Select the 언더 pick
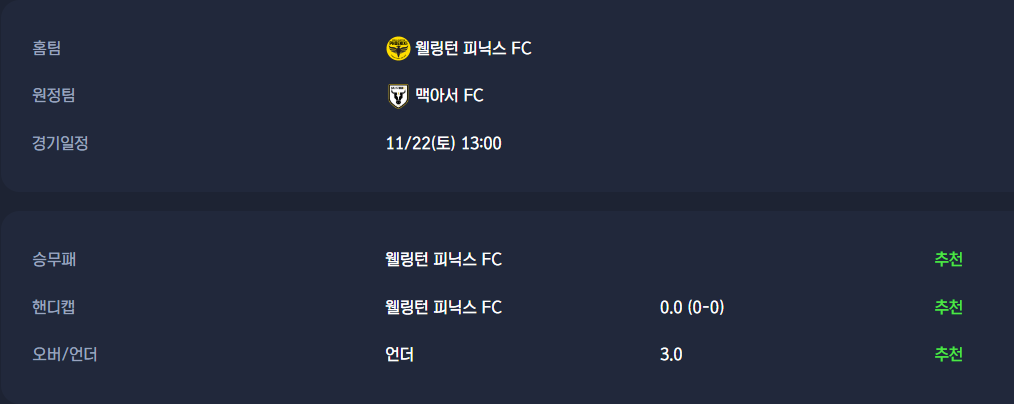 tap(399, 354)
